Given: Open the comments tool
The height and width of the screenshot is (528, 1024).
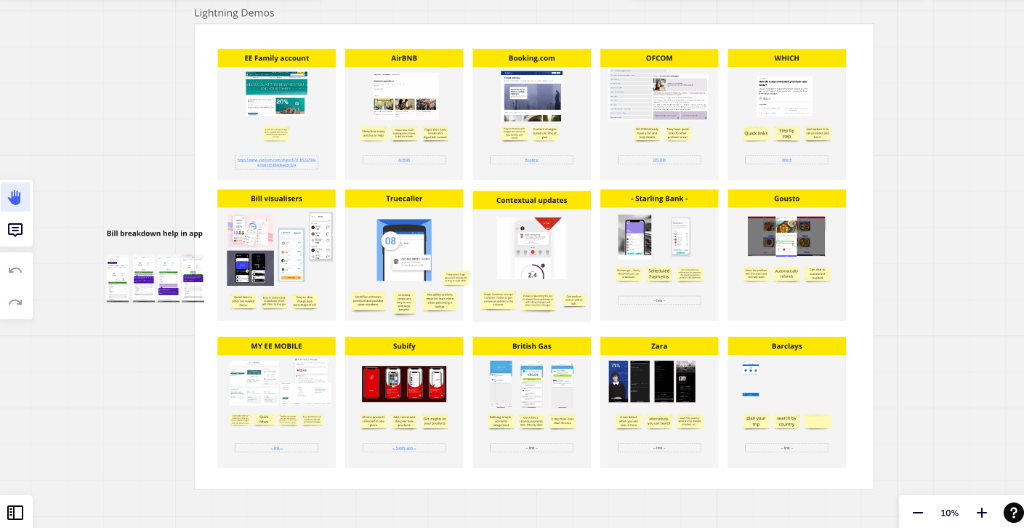Looking at the screenshot, I should (x=16, y=230).
